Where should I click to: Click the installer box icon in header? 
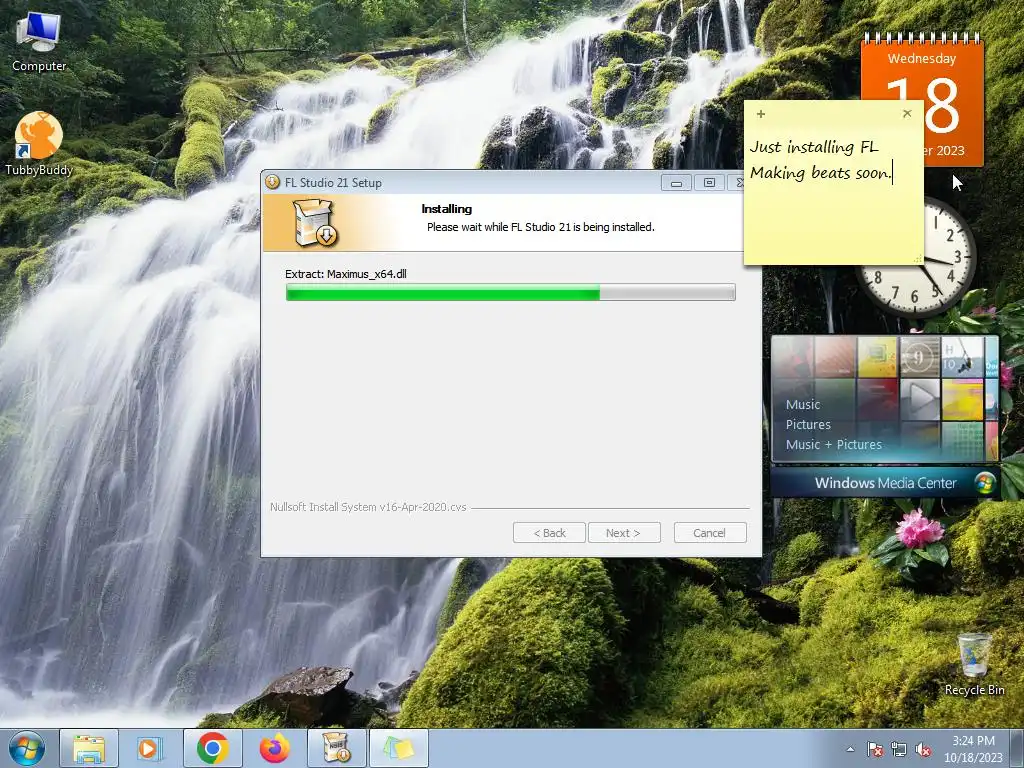pyautogui.click(x=315, y=222)
